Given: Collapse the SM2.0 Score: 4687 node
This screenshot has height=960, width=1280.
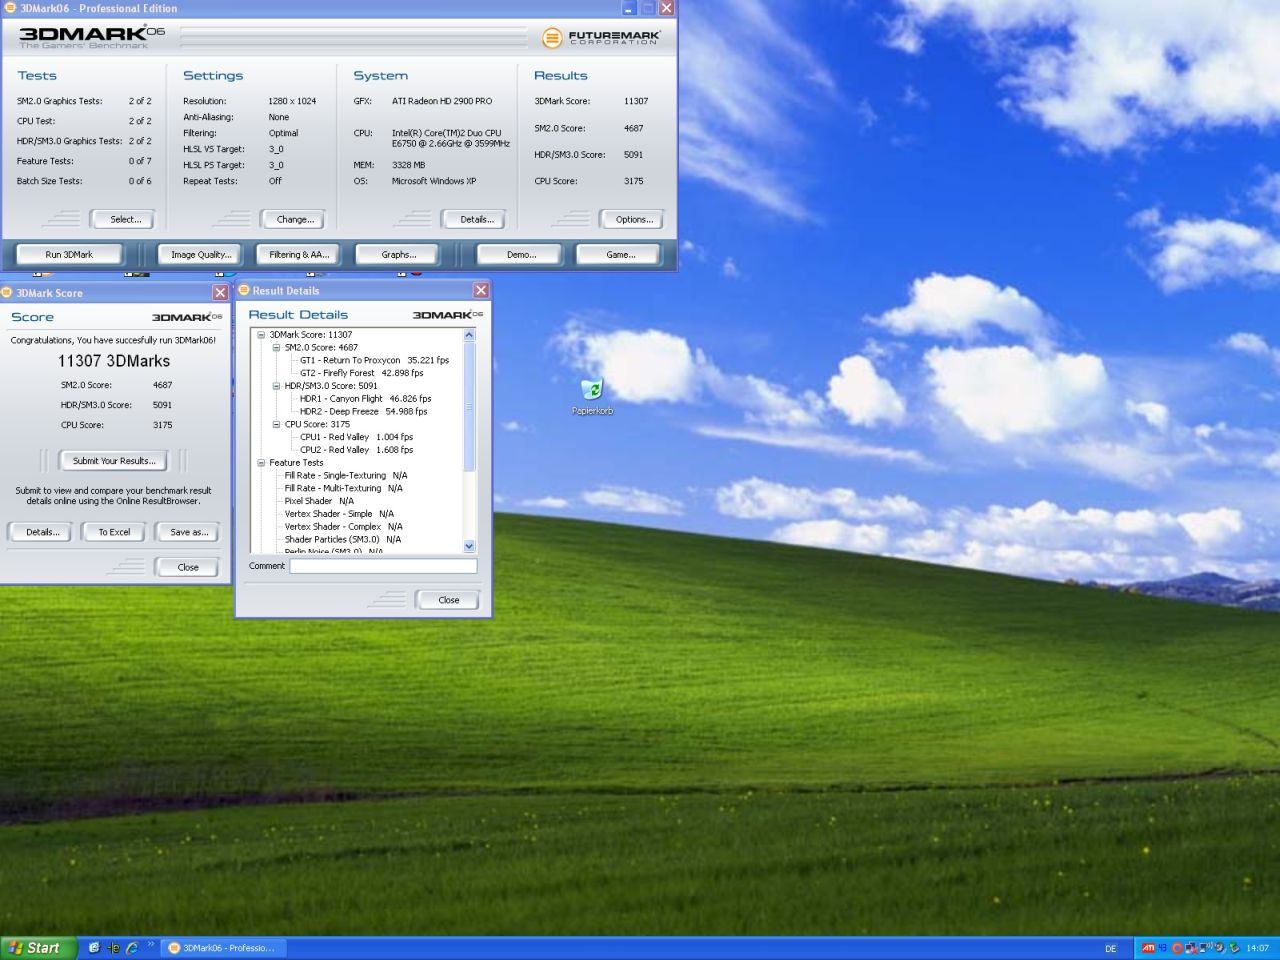Looking at the screenshot, I should pyautogui.click(x=276, y=348).
